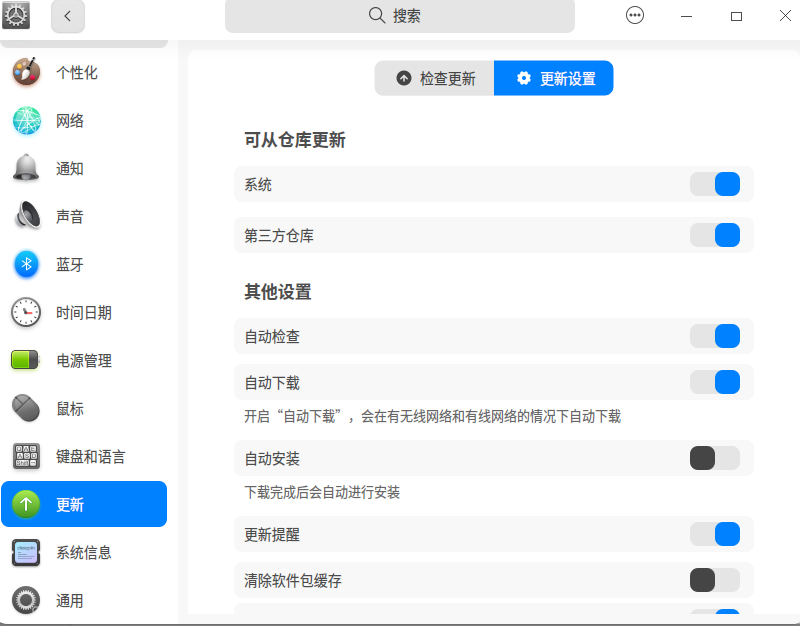Click the 搜索 search field
This screenshot has height=626, width=800.
[400, 16]
